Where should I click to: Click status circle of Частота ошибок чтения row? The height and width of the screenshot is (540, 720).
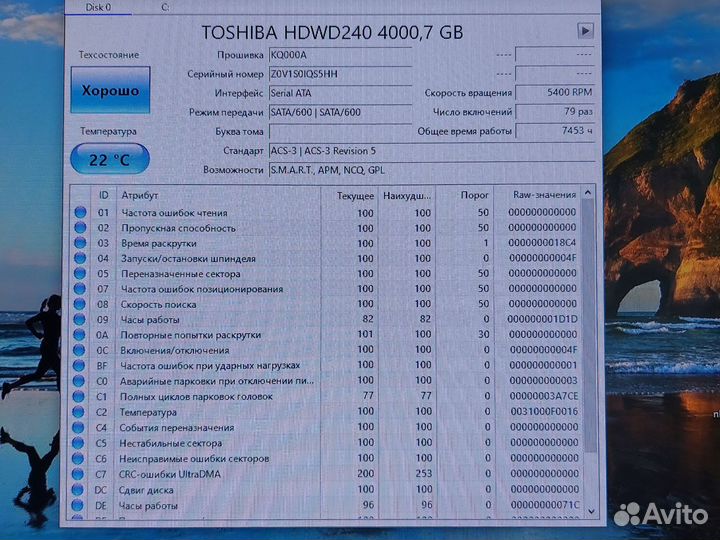pos(80,212)
